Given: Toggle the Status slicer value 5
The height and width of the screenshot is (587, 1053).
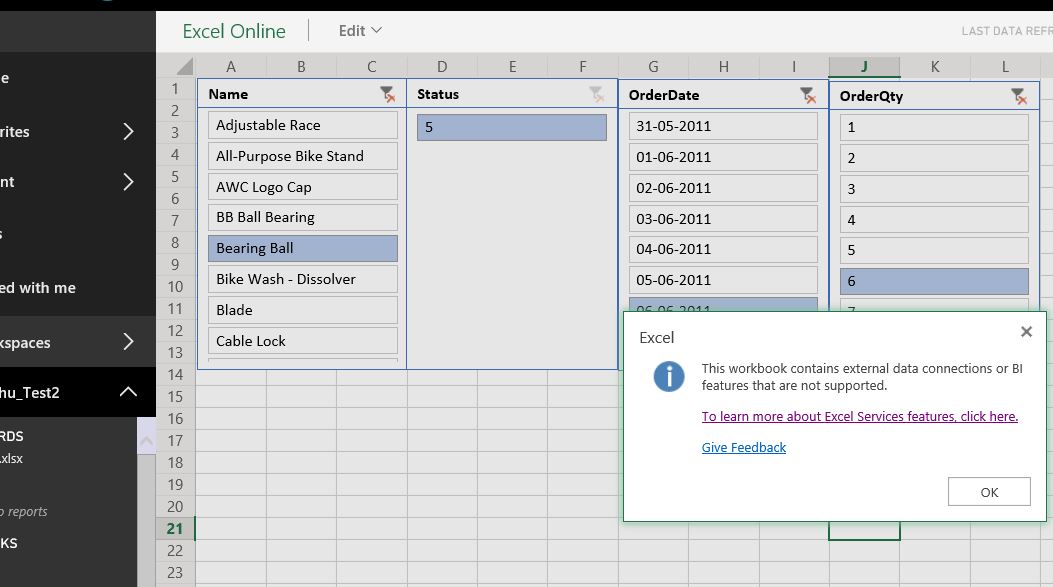Looking at the screenshot, I should 512,127.
